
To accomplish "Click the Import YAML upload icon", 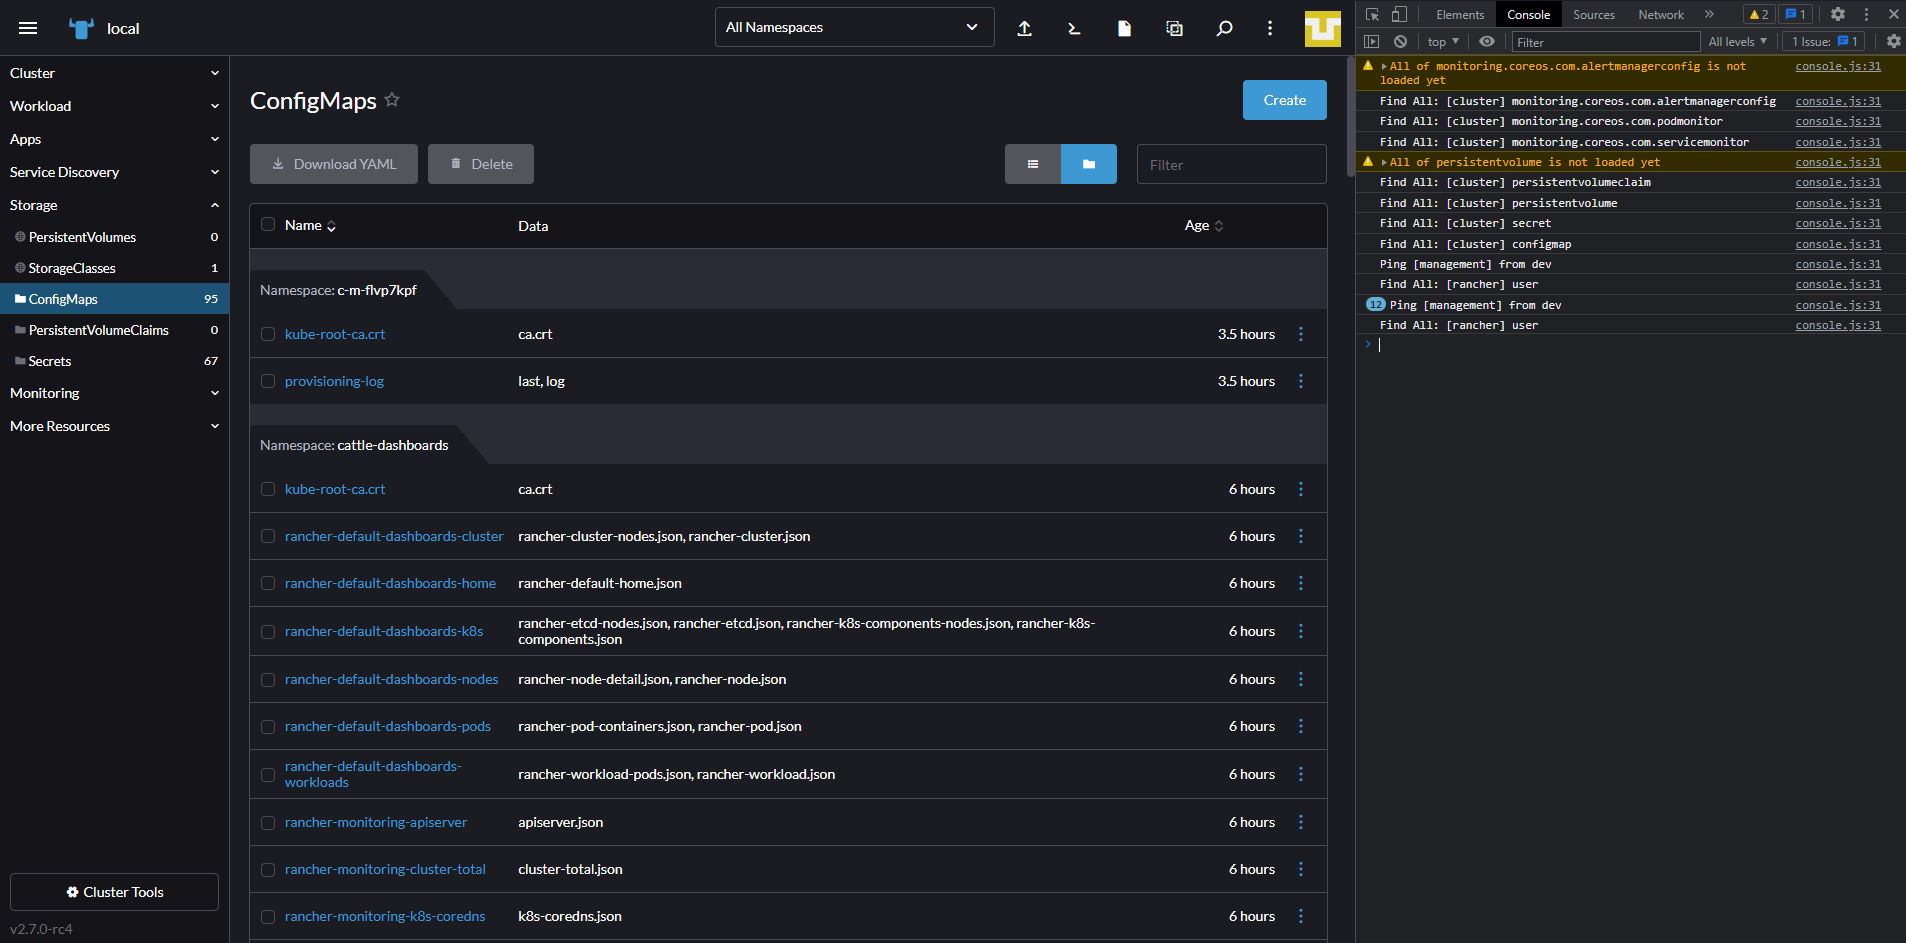I will (1025, 28).
